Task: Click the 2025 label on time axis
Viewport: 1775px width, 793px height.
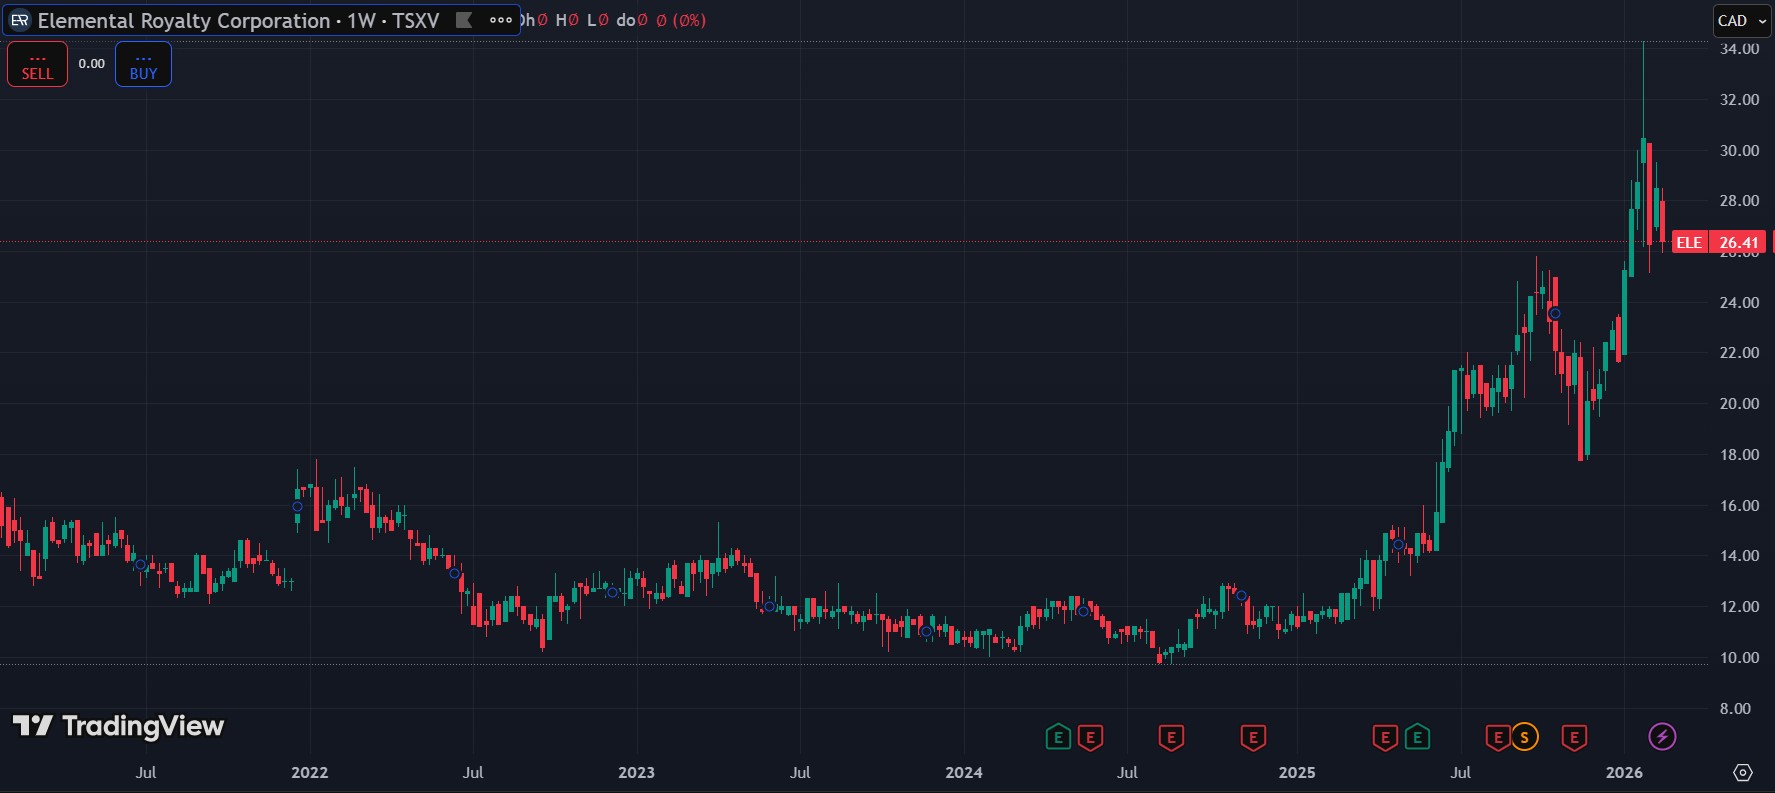Action: (x=1296, y=772)
